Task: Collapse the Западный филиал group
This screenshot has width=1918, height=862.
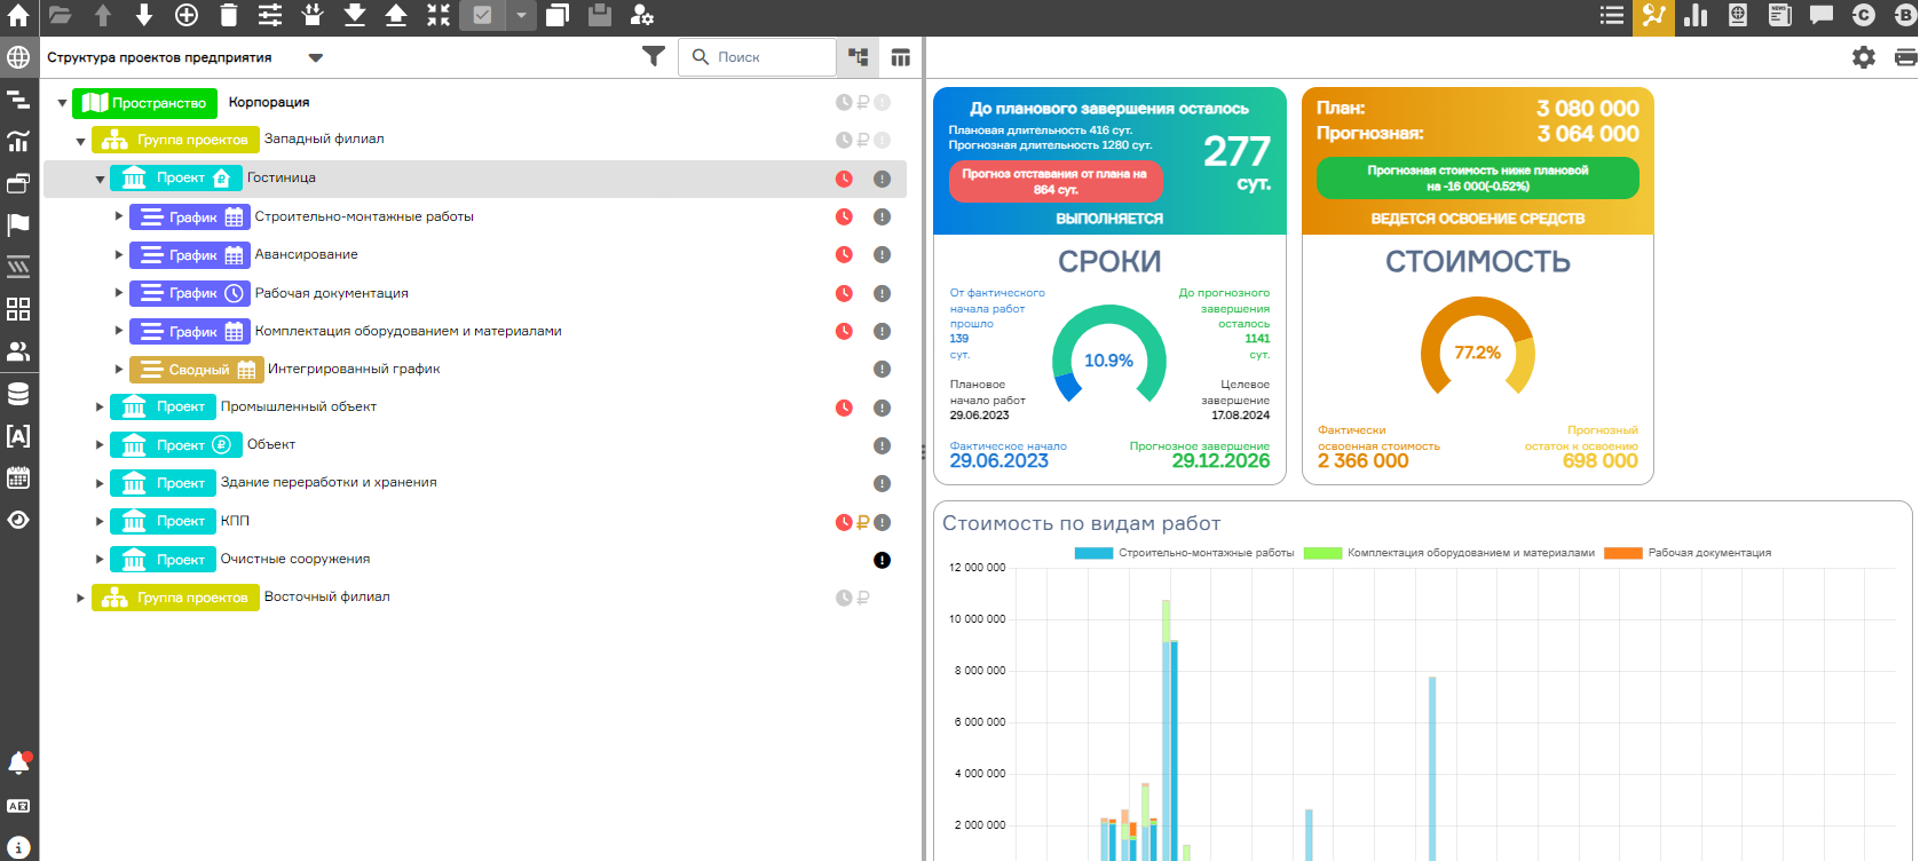Action: click(x=81, y=141)
